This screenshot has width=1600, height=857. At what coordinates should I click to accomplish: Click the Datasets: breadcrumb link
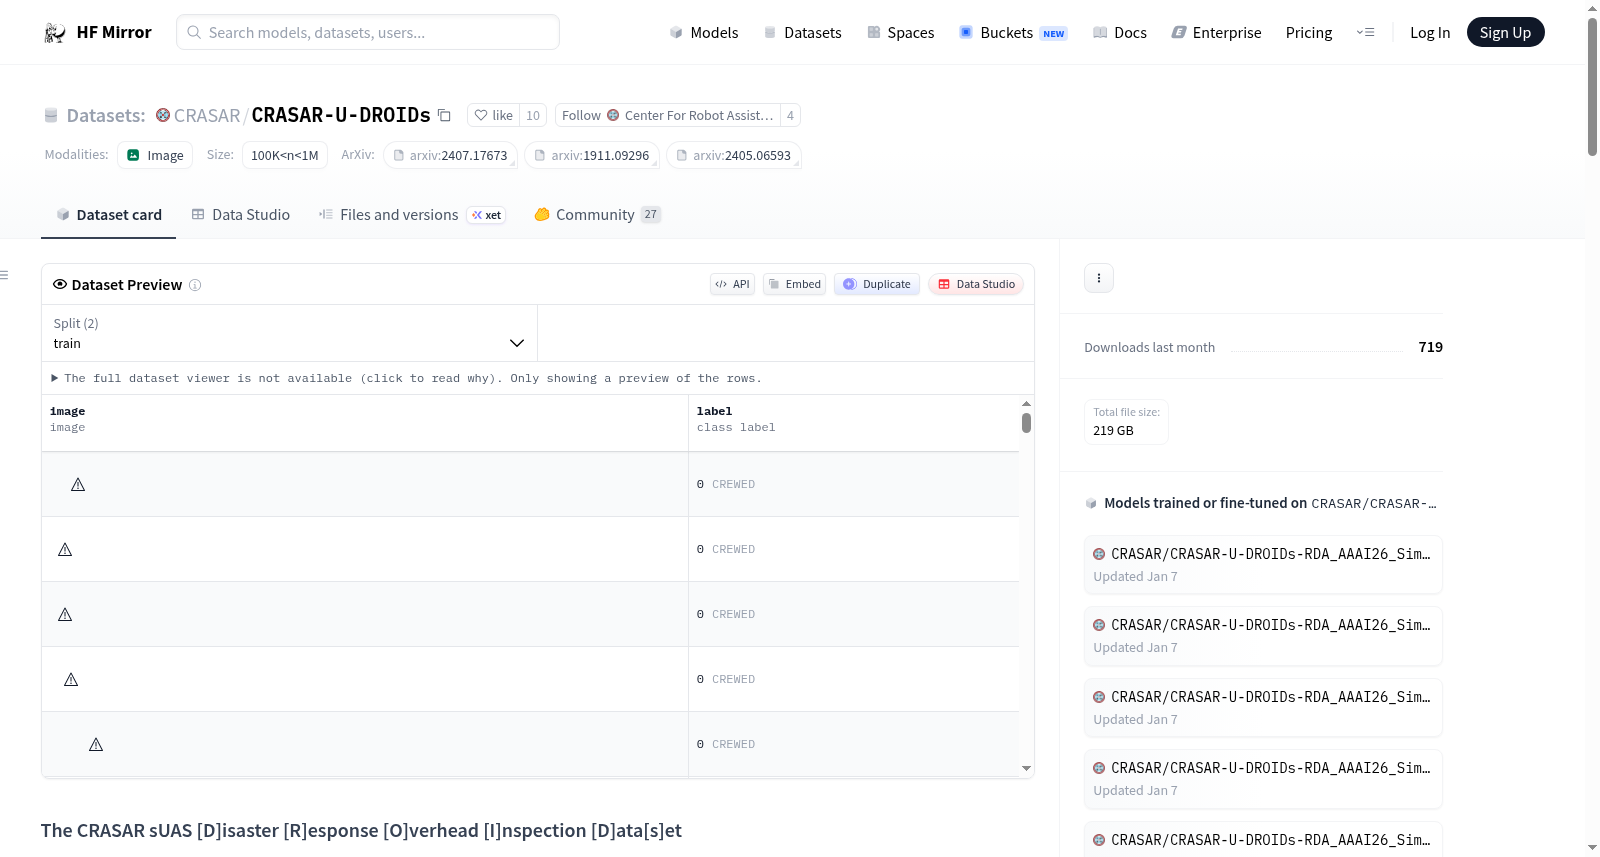pyautogui.click(x=106, y=115)
